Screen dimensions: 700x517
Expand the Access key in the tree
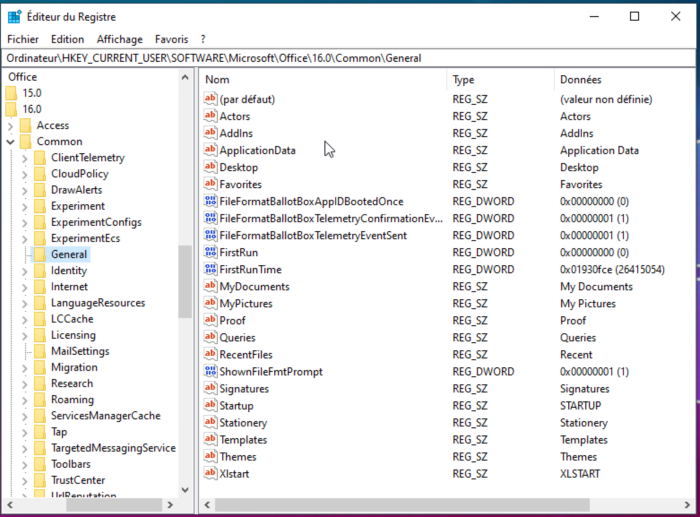10,126
